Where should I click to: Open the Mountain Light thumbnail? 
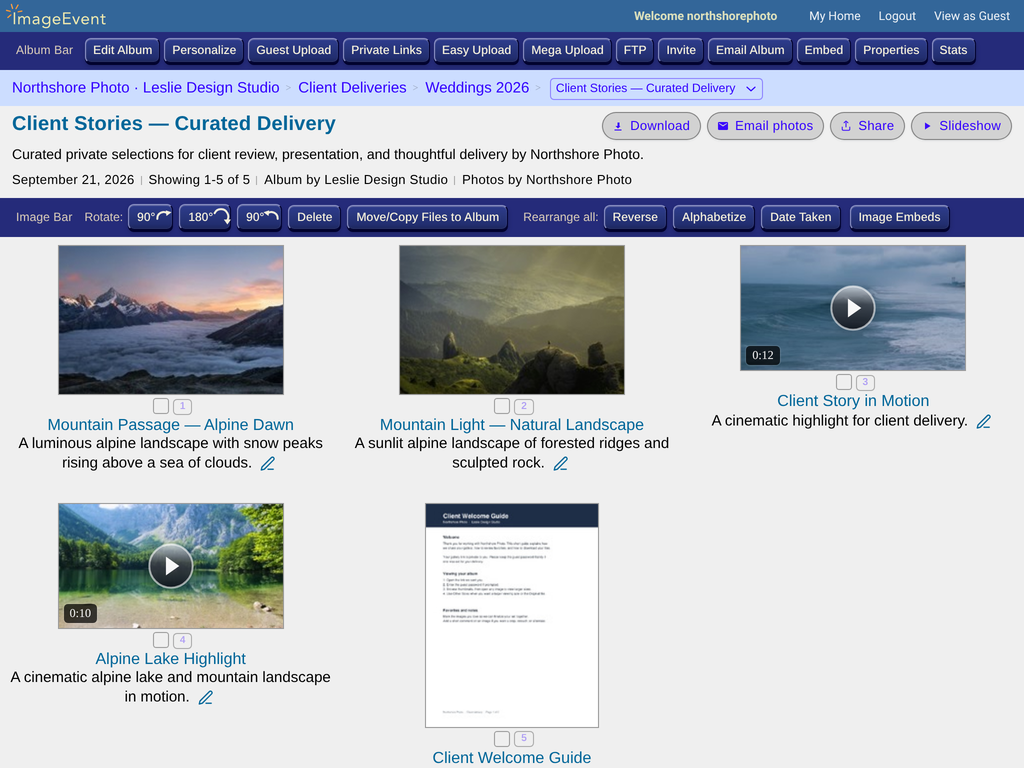(511, 320)
